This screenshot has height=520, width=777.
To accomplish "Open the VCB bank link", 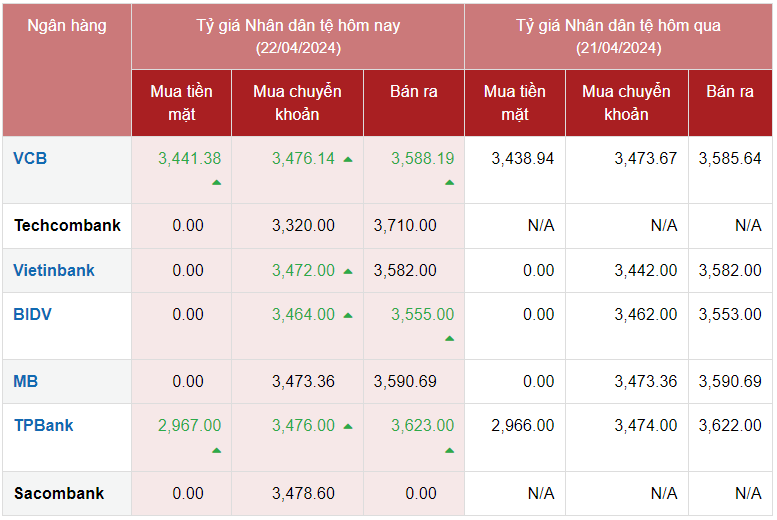I will click(30, 158).
